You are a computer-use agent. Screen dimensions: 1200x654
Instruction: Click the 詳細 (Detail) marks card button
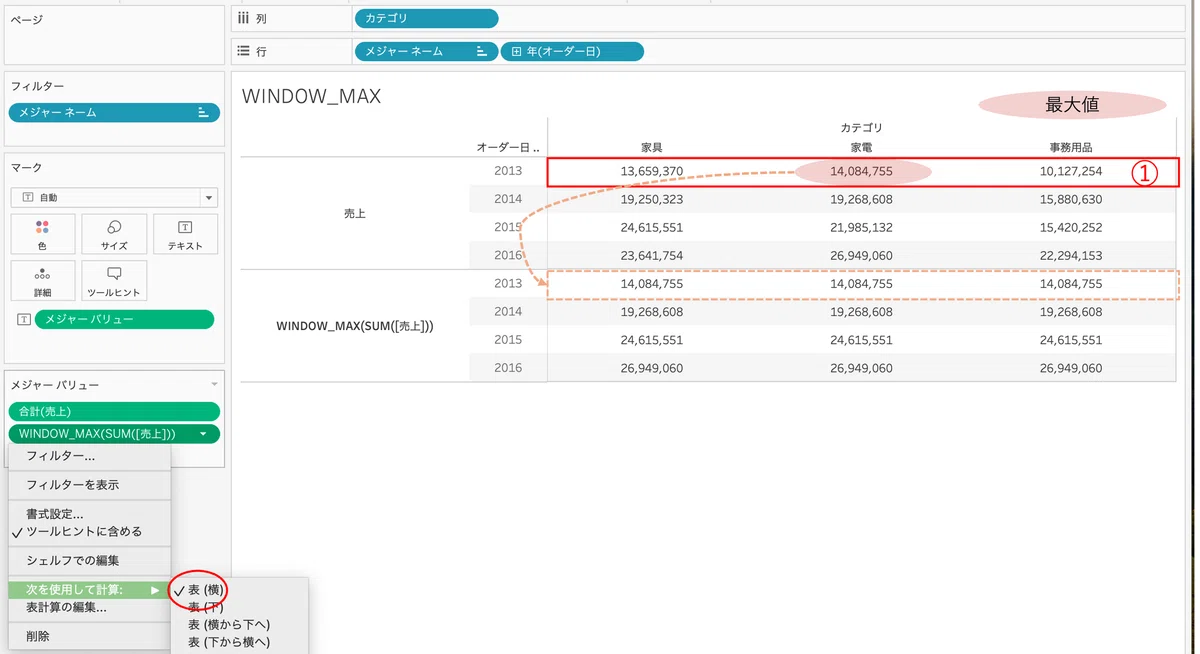42,281
